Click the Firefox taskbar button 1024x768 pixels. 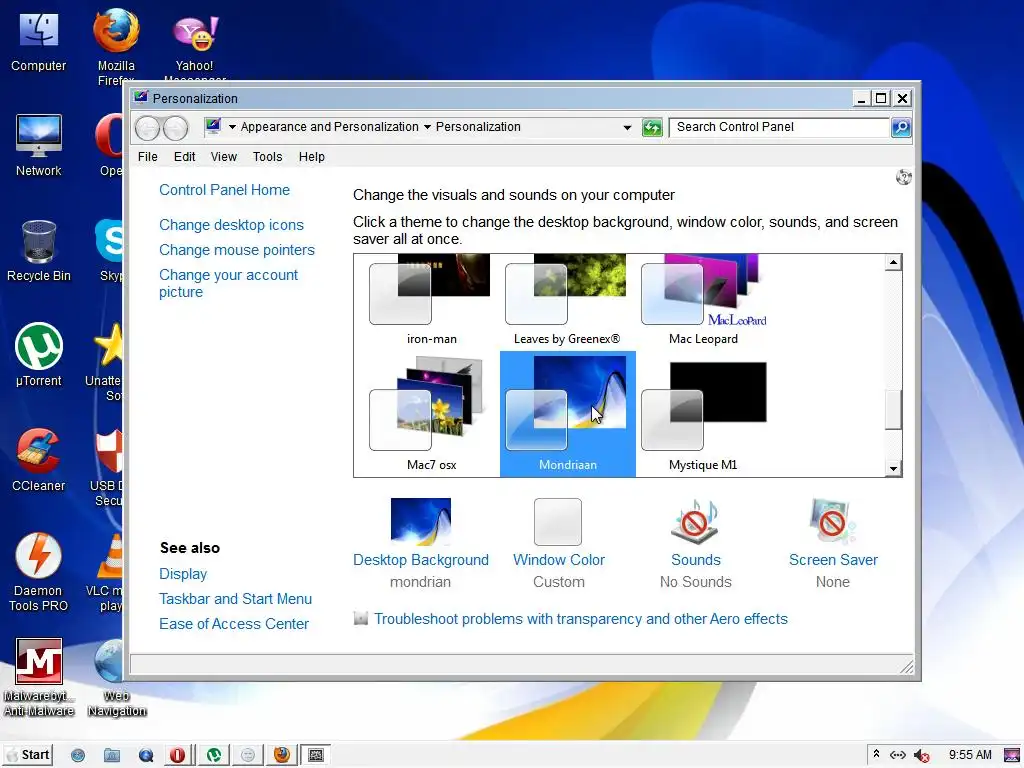[282, 755]
